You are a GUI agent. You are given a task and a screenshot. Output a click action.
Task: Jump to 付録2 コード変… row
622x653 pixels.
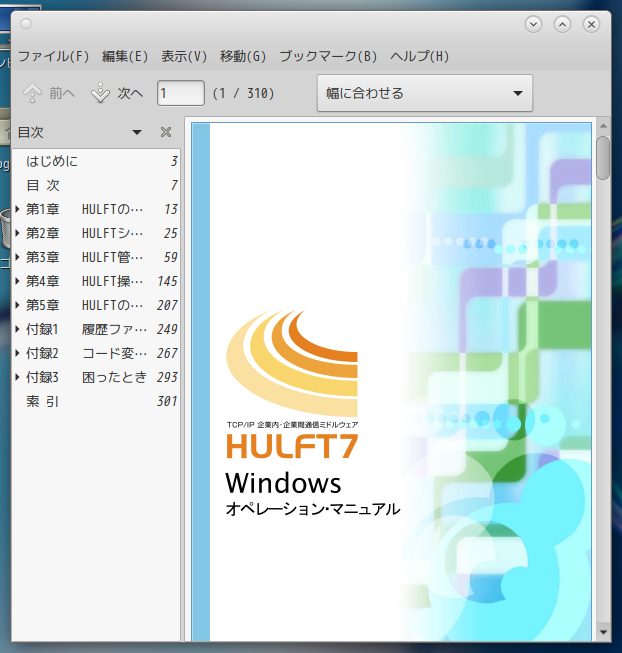tap(96, 353)
